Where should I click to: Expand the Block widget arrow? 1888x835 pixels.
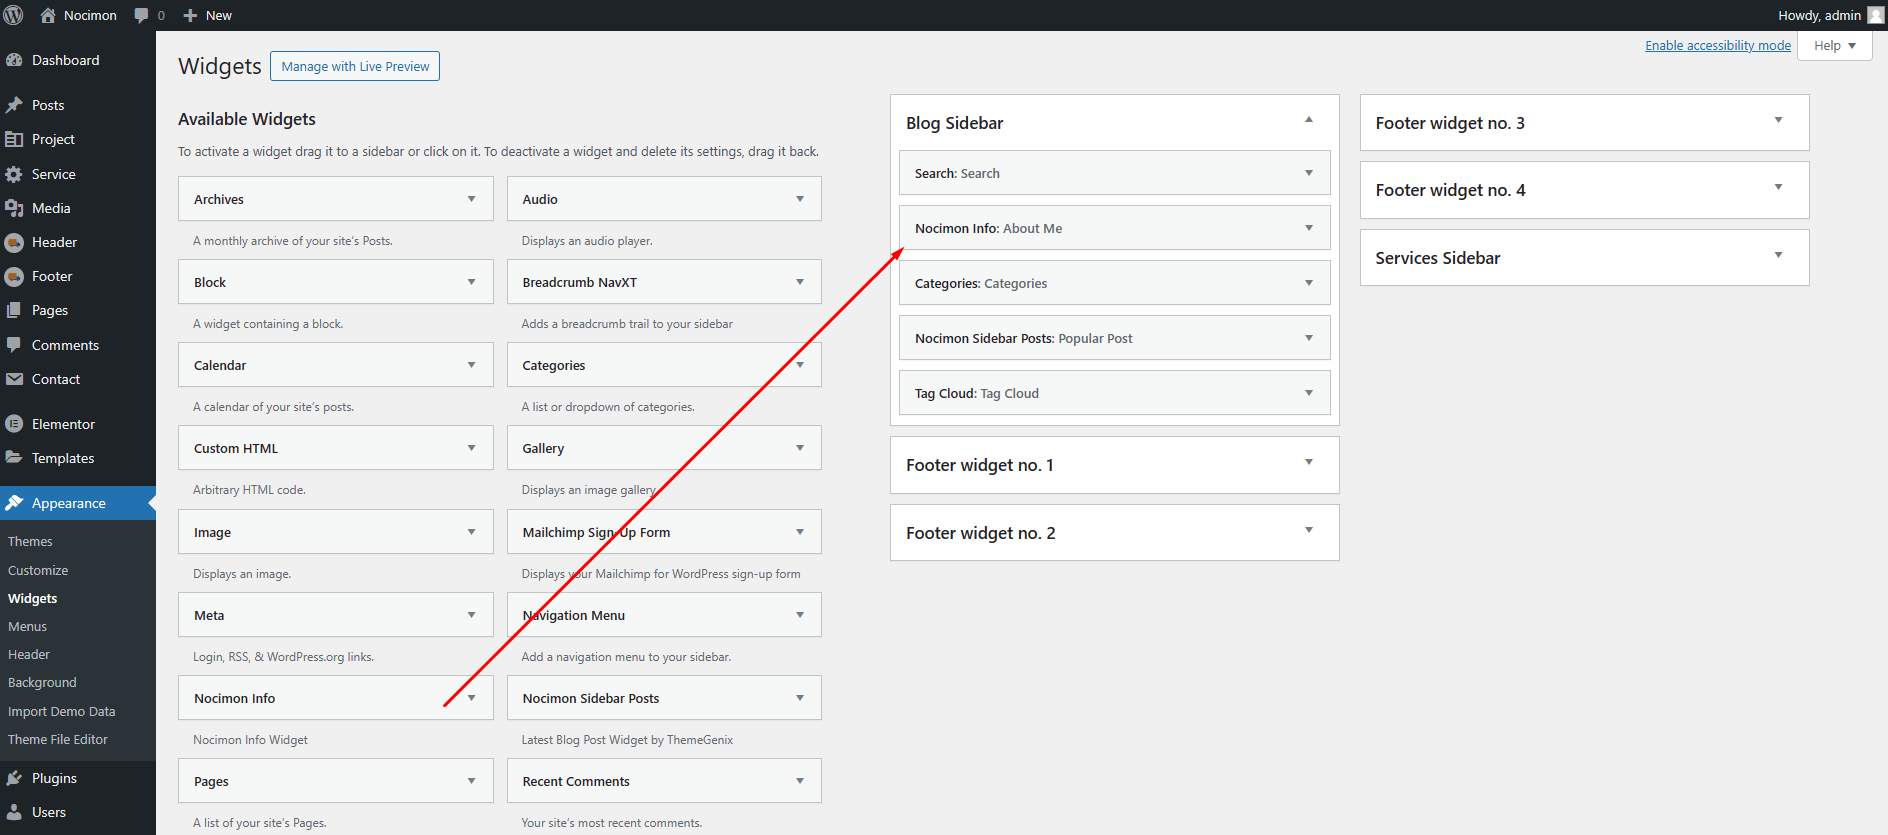[x=471, y=282]
